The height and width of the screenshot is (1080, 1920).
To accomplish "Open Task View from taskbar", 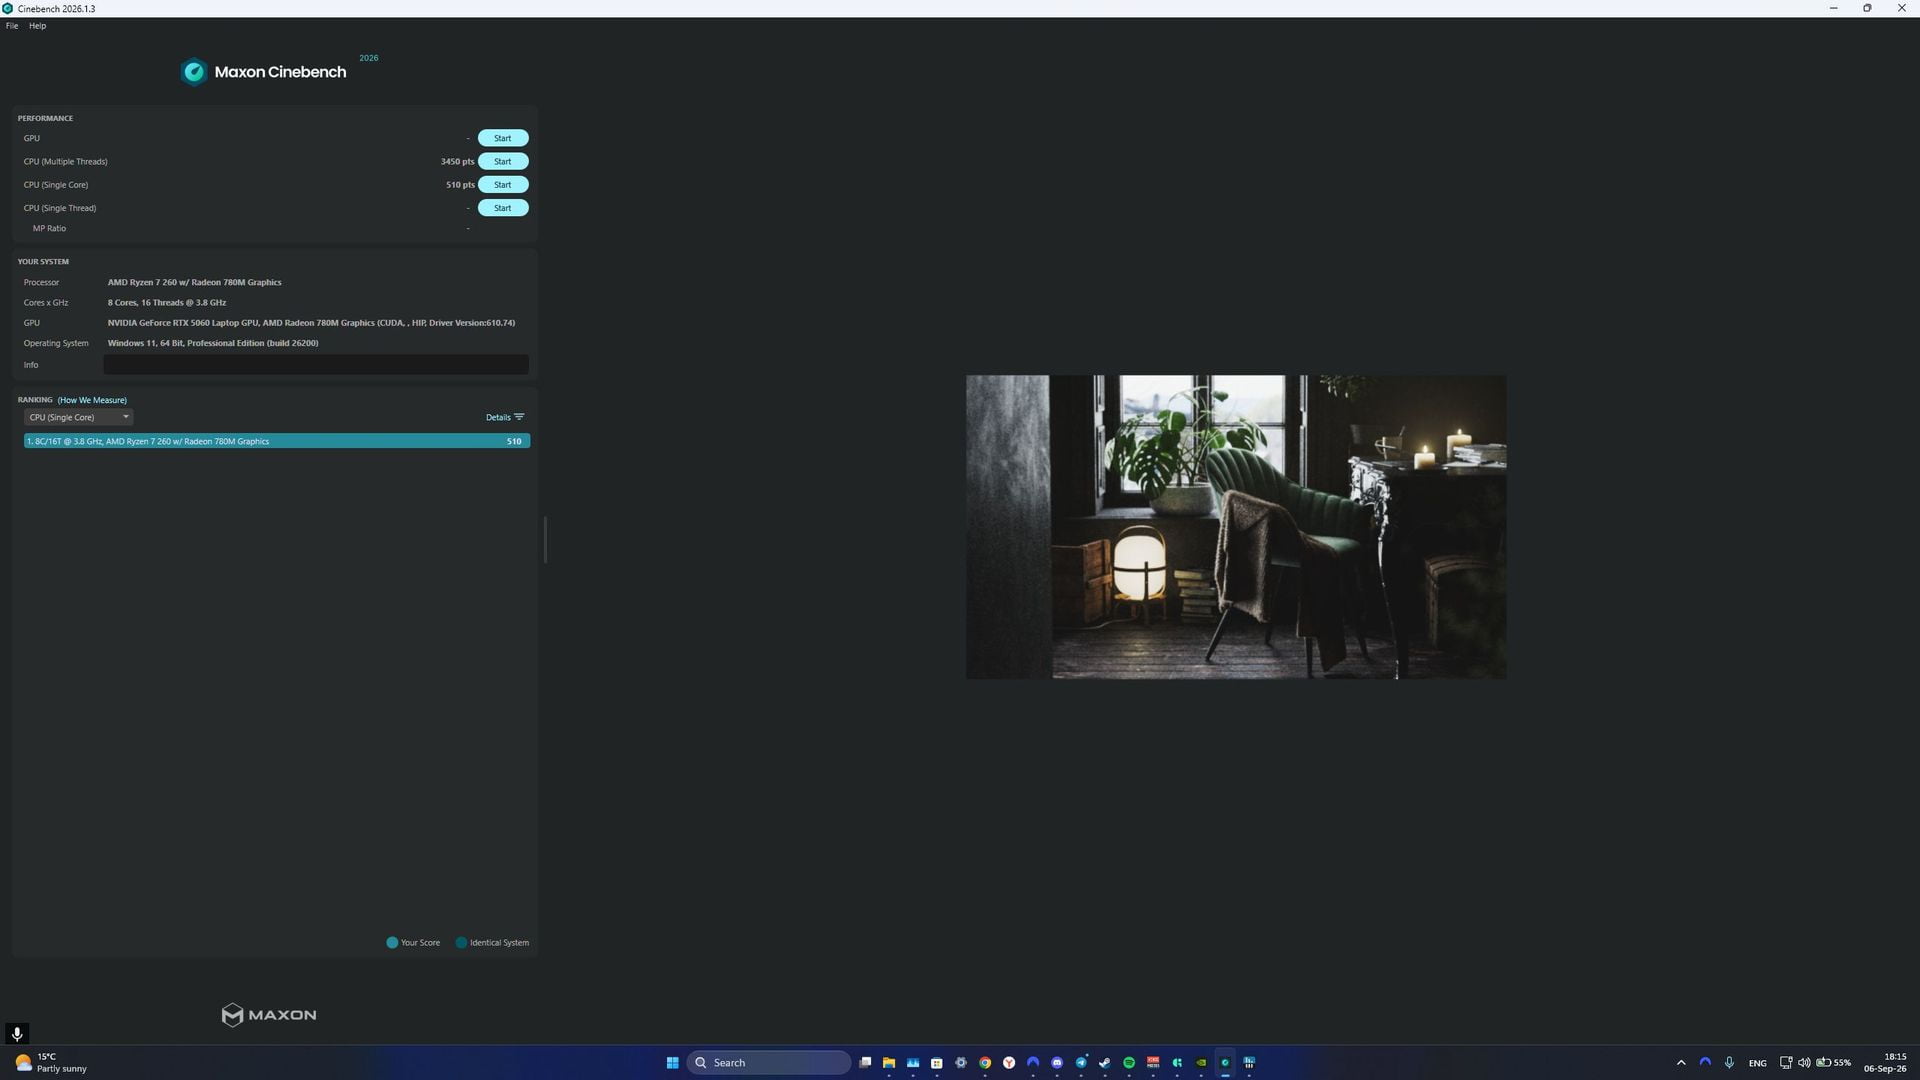I will pos(865,1063).
